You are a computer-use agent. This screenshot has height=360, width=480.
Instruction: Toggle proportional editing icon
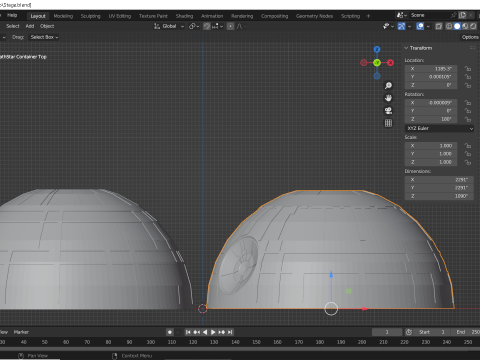(230, 26)
